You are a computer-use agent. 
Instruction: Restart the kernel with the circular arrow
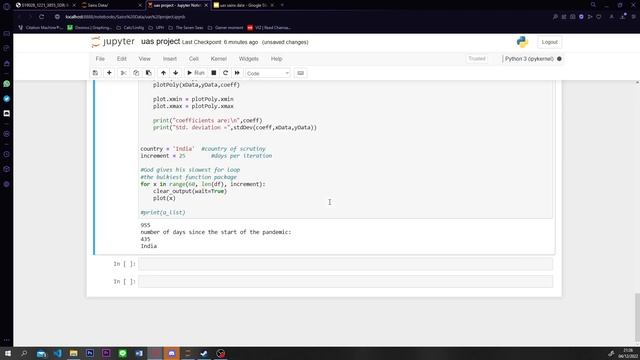pyautogui.click(x=225, y=73)
